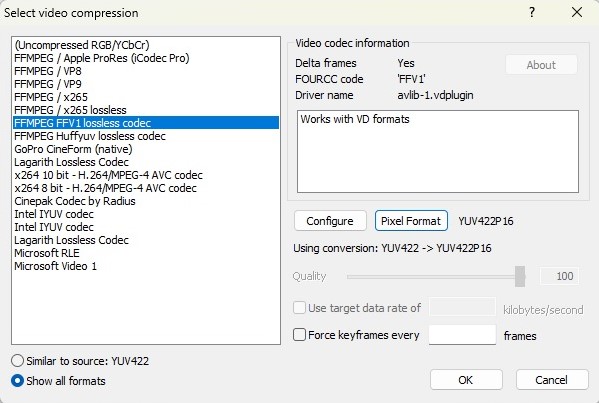
Task: Click the About button
Action: coord(541,65)
